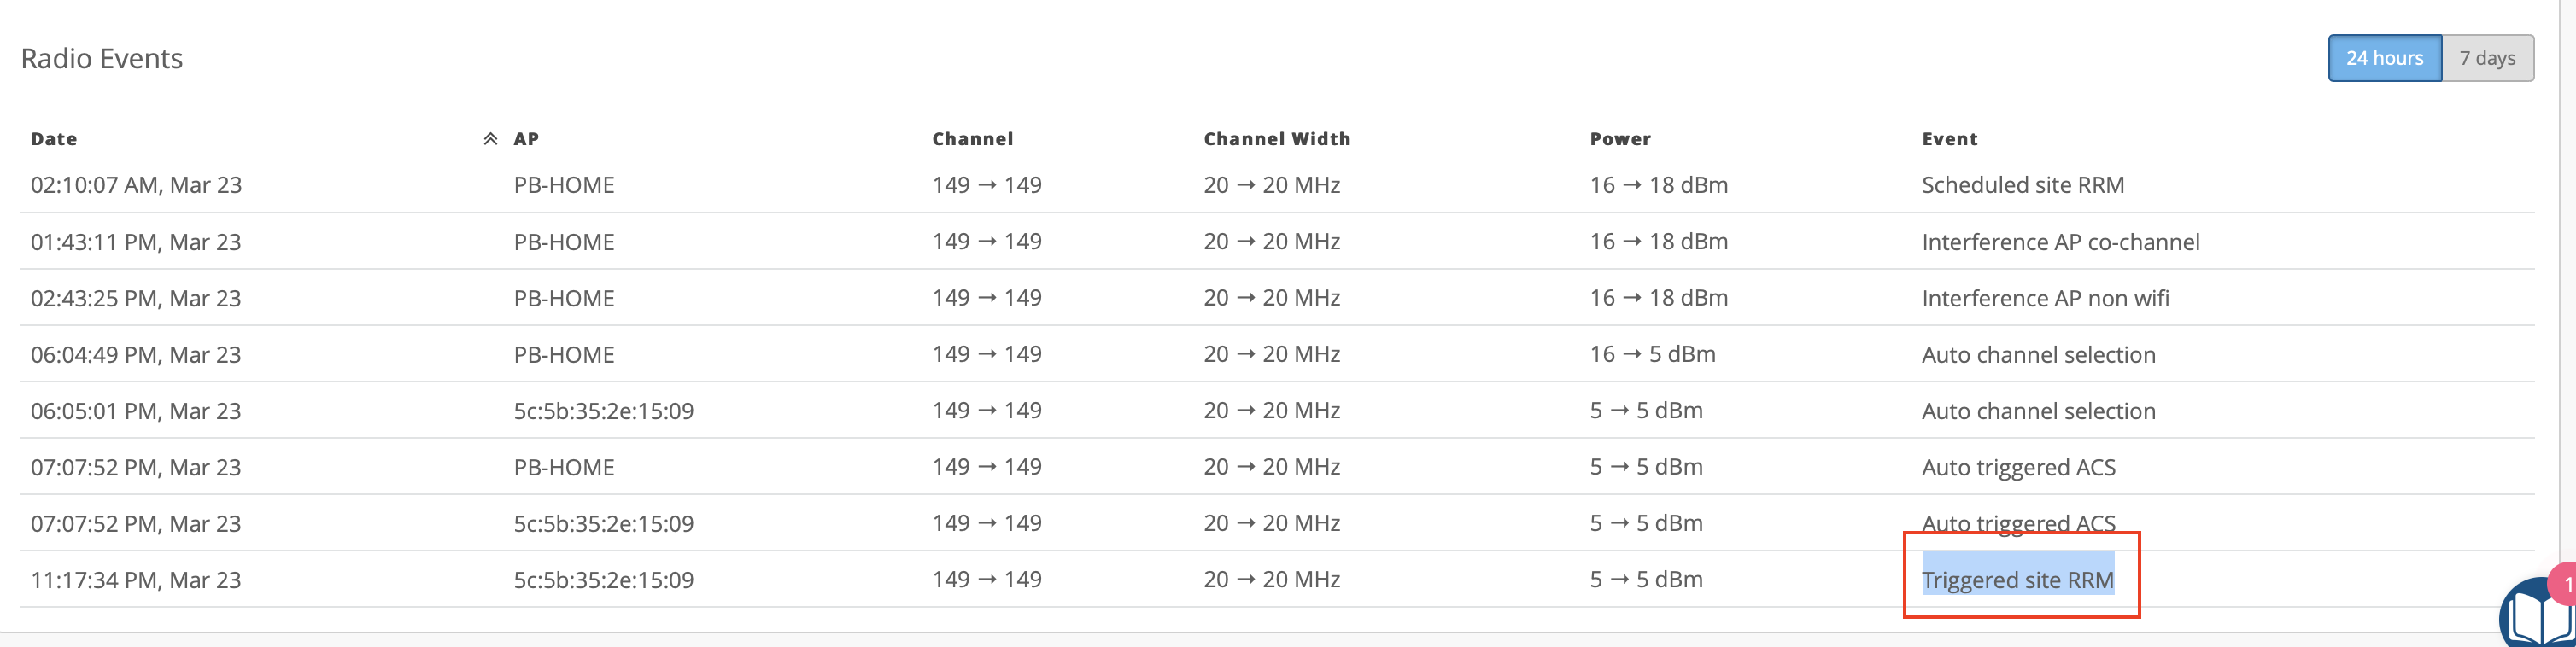Sort table by Date column header
2576x647 pixels.
point(54,139)
